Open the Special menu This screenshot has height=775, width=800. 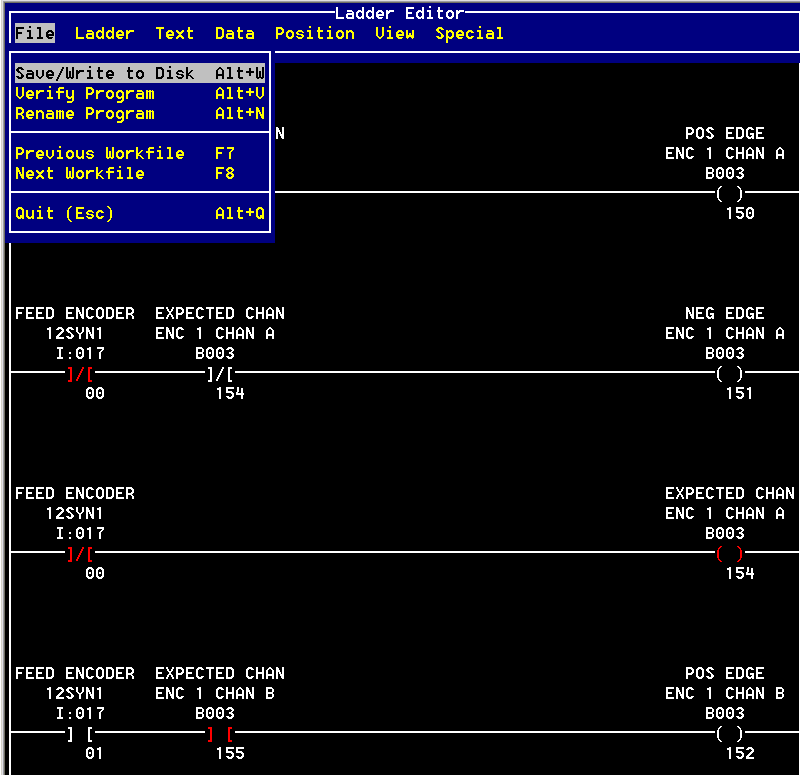tap(469, 33)
